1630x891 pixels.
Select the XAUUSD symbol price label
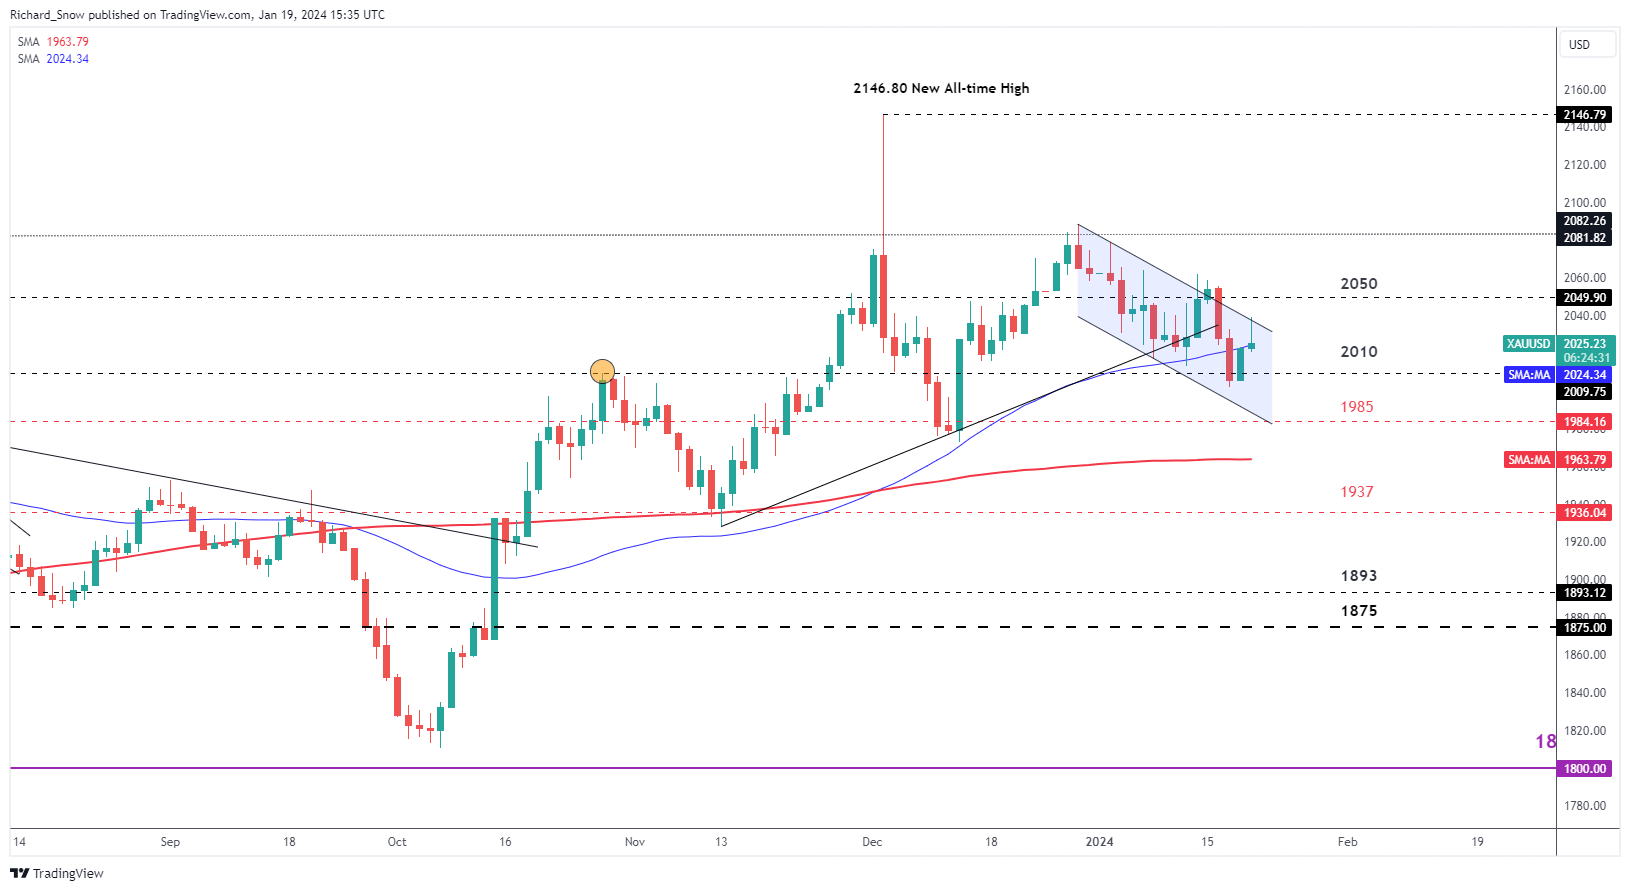(1529, 343)
